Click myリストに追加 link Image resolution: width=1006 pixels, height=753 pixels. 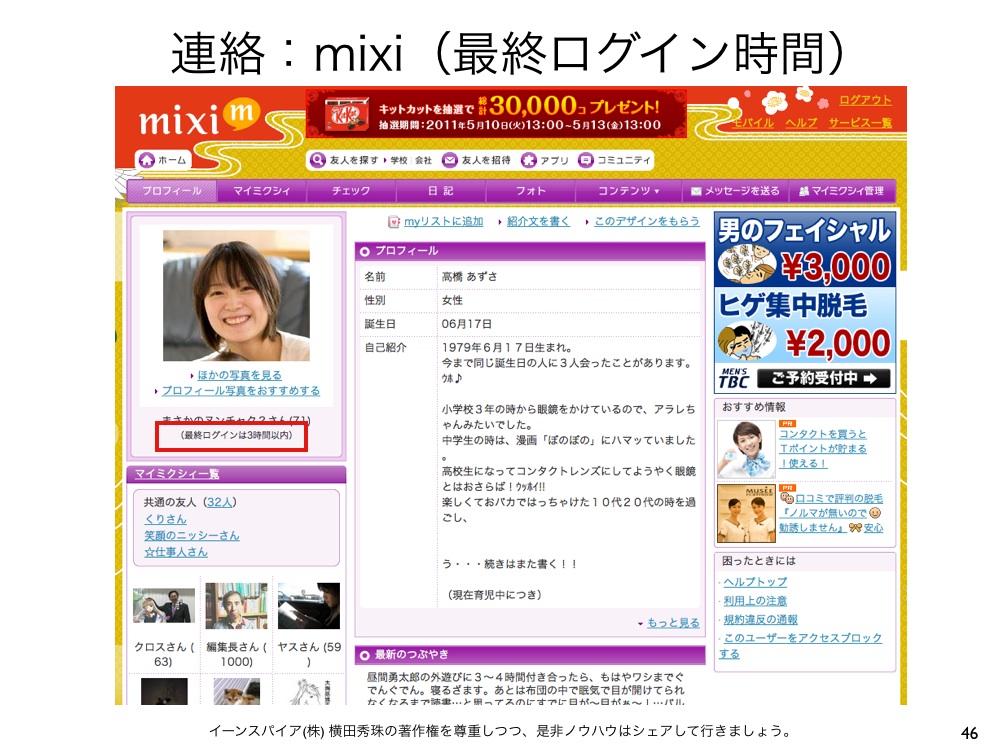coord(443,221)
